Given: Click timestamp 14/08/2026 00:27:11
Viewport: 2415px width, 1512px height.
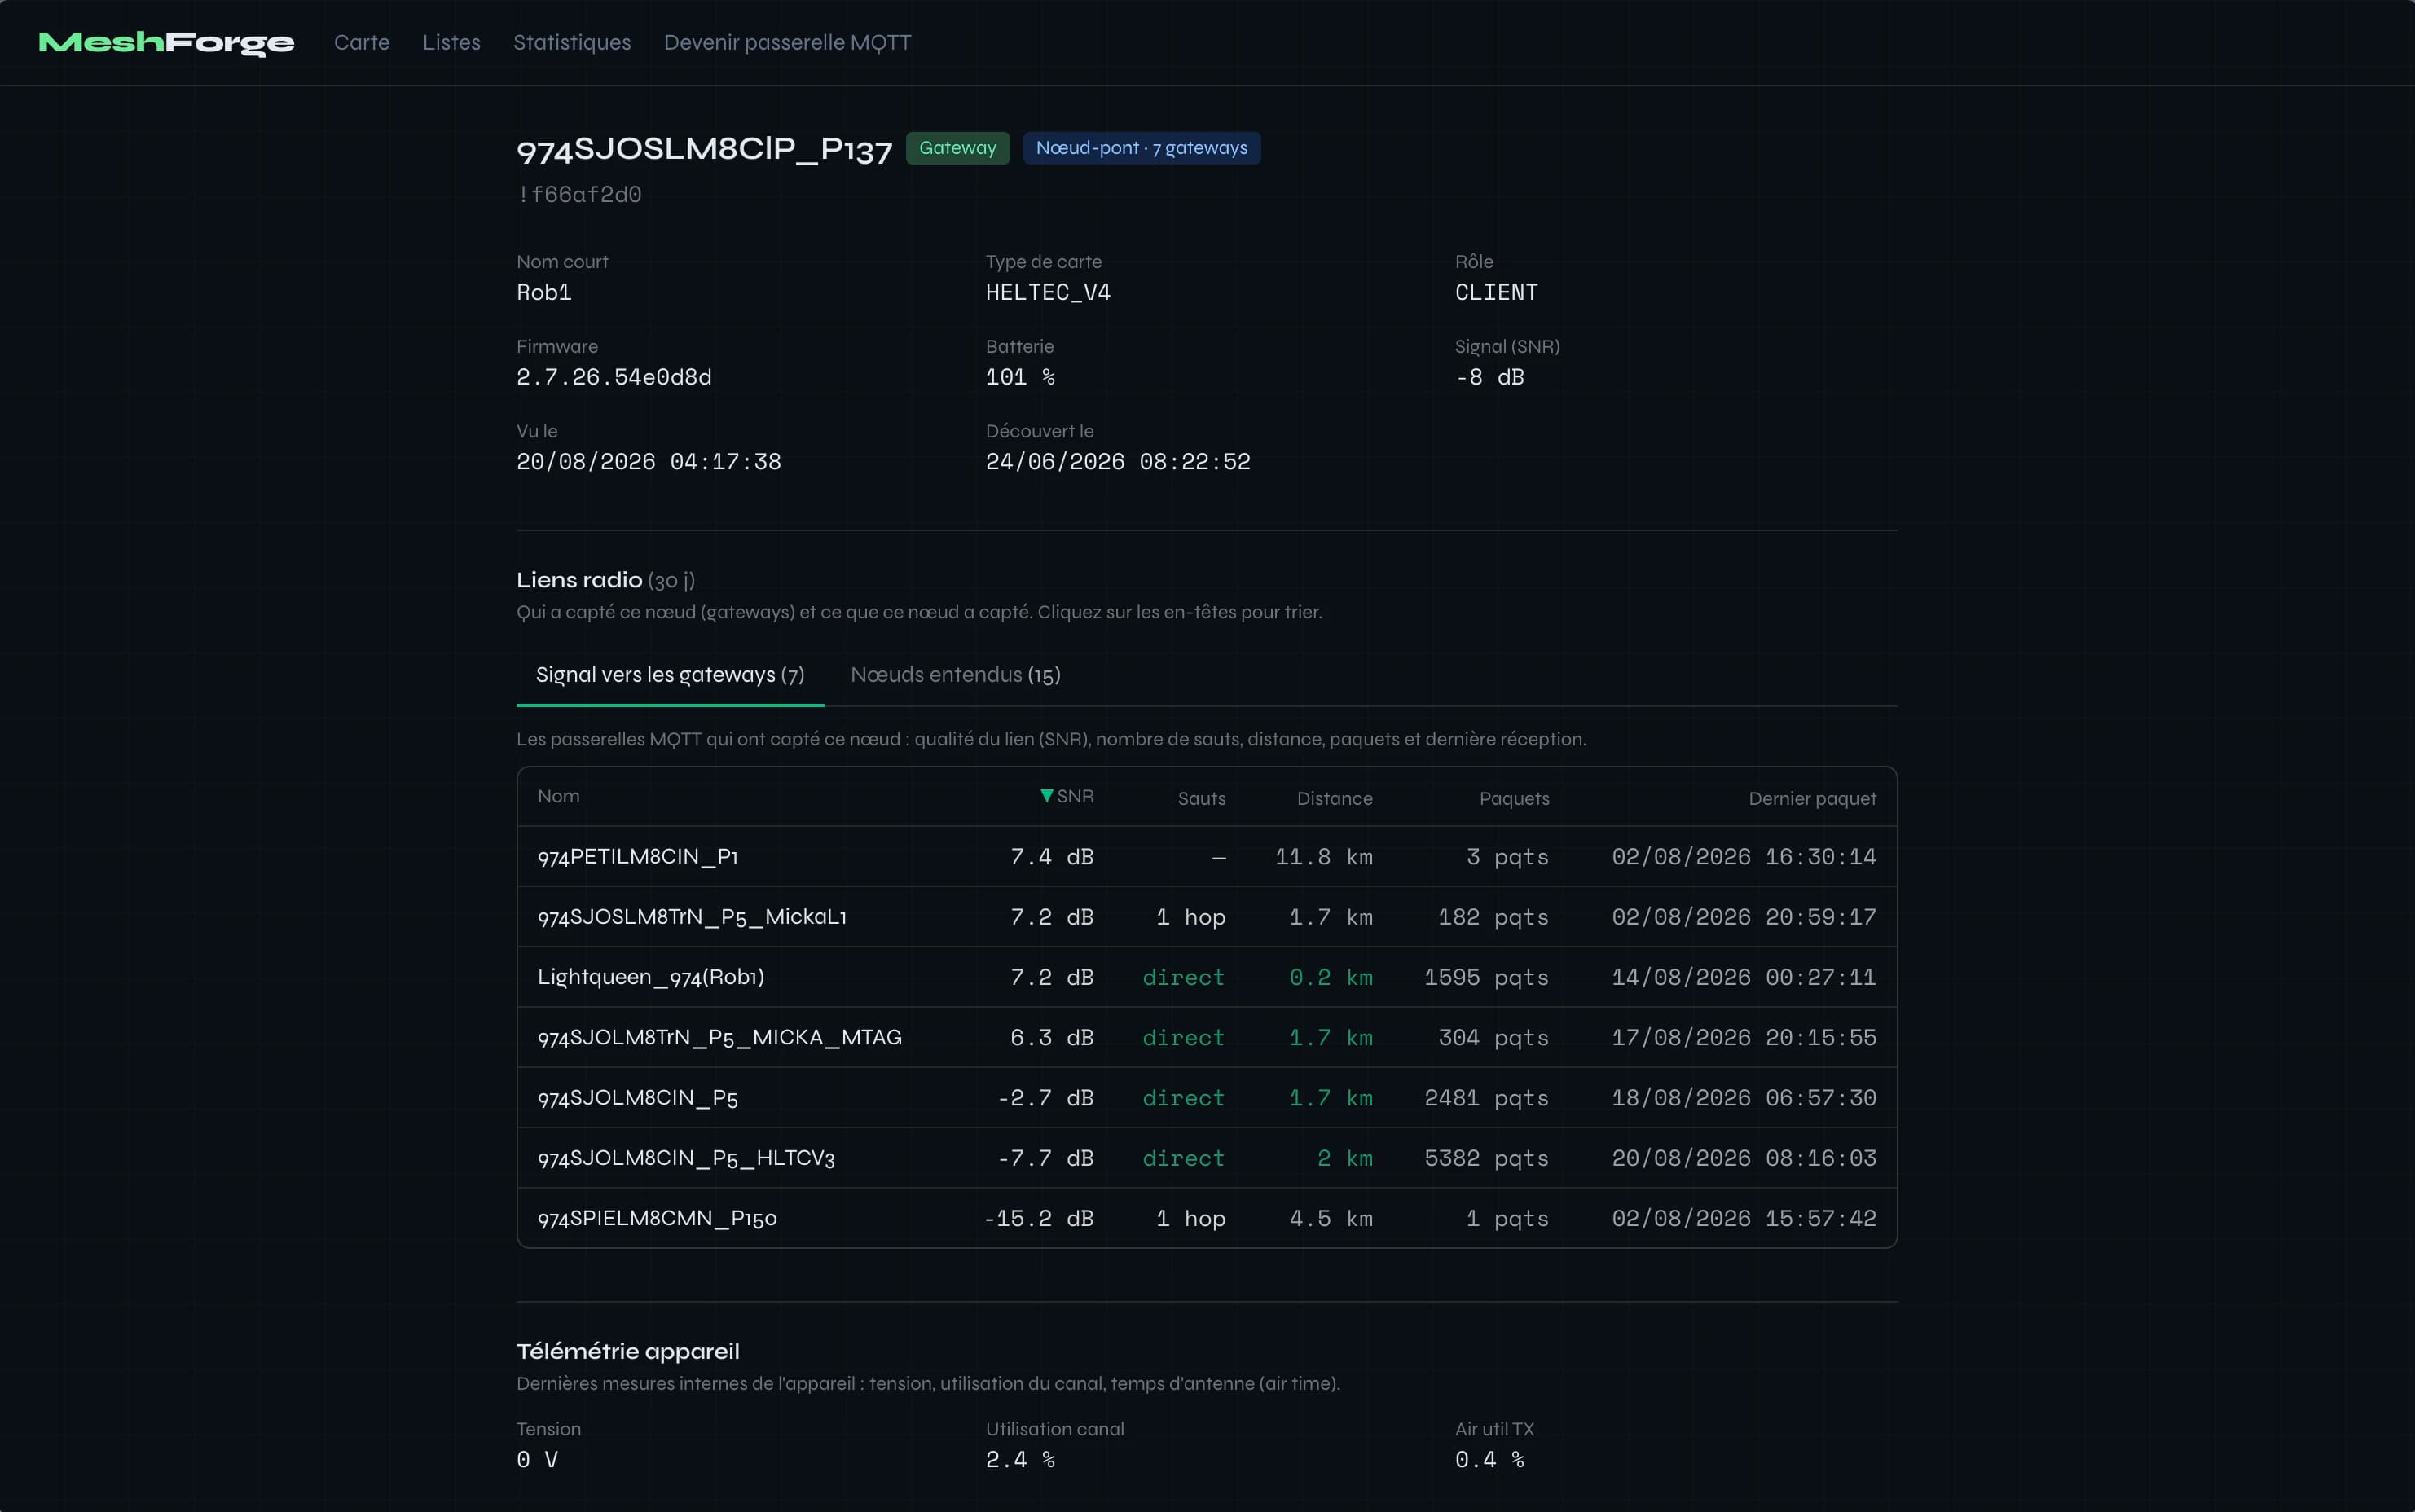Looking at the screenshot, I should (x=1744, y=977).
